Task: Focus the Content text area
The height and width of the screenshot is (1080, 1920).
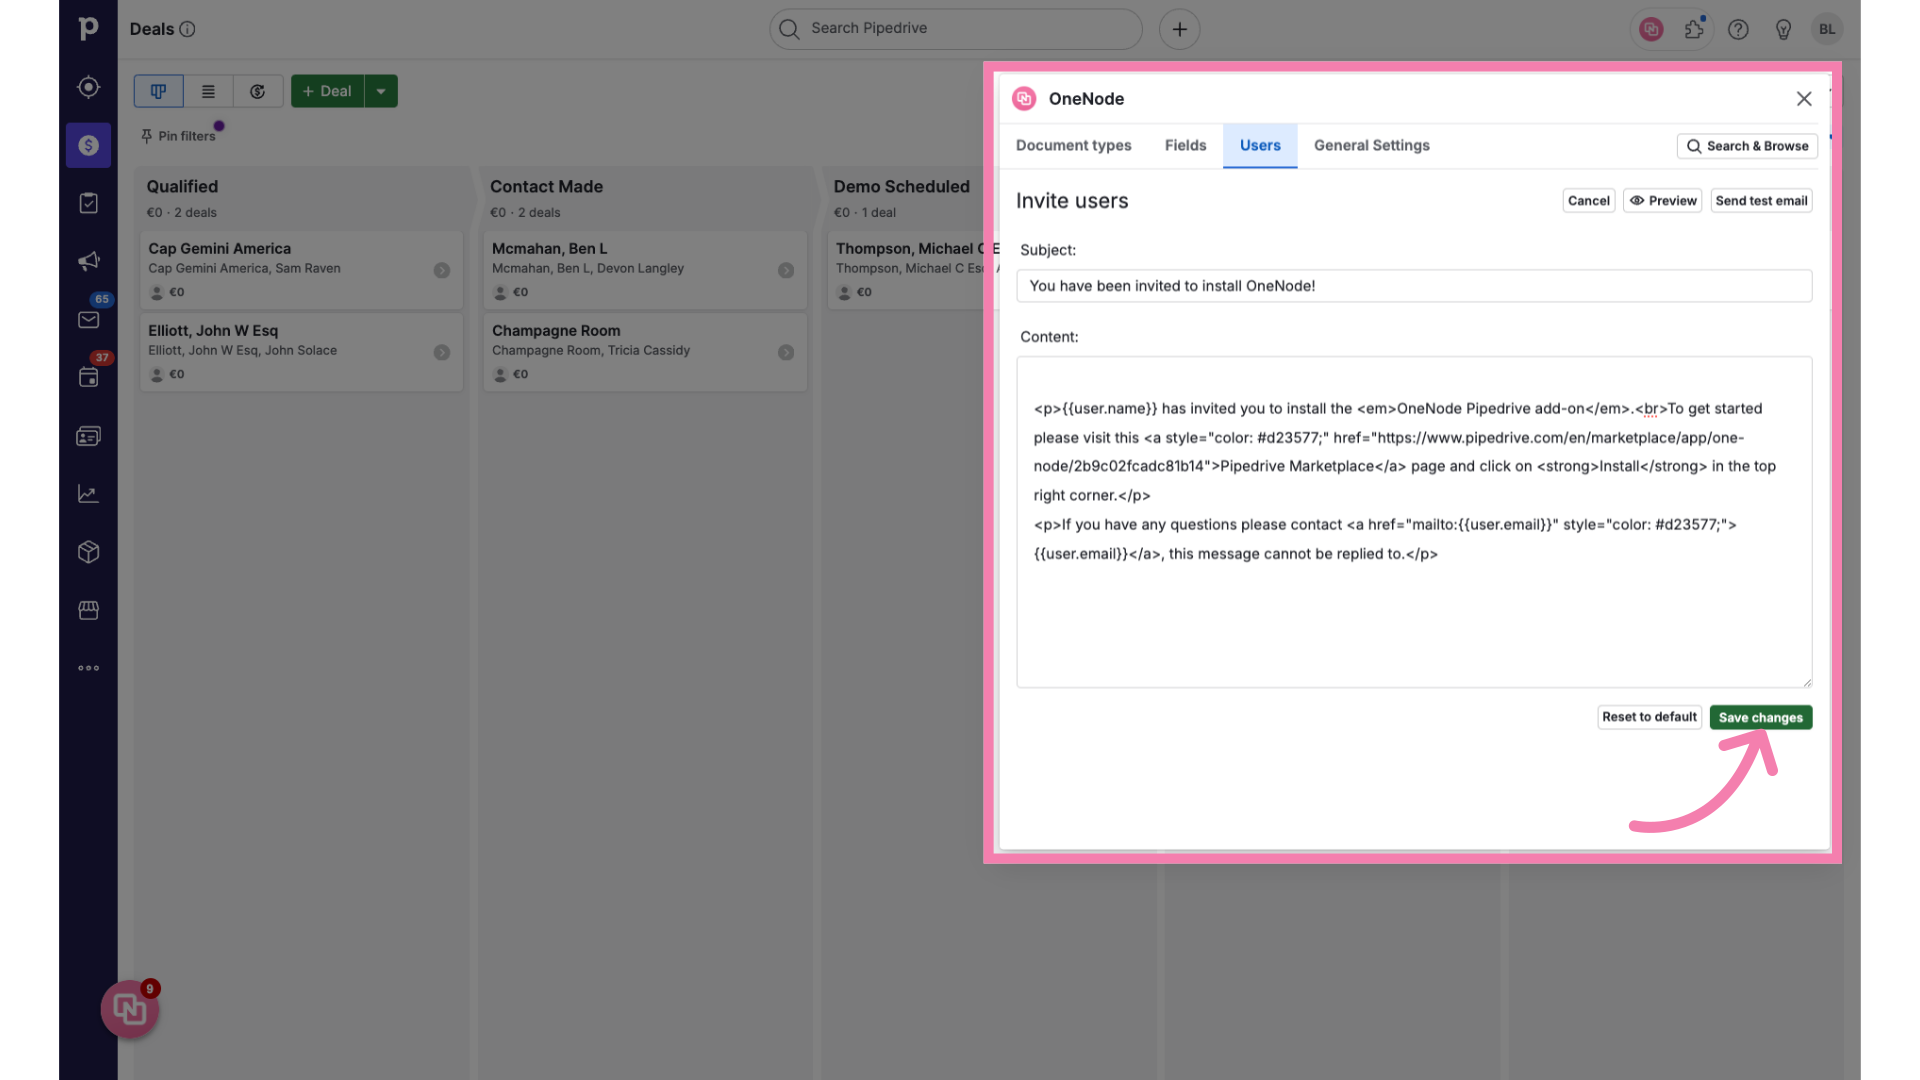Action: coord(1414,522)
